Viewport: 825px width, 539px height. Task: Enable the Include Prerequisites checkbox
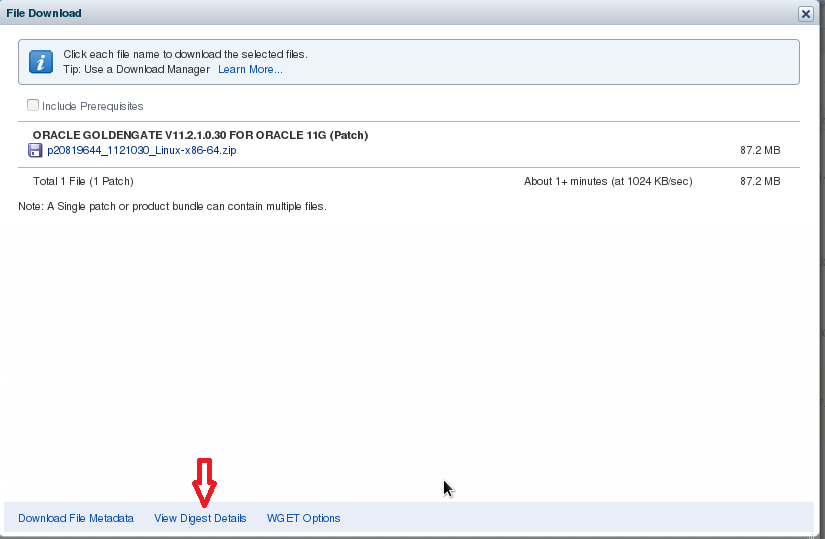(x=33, y=105)
